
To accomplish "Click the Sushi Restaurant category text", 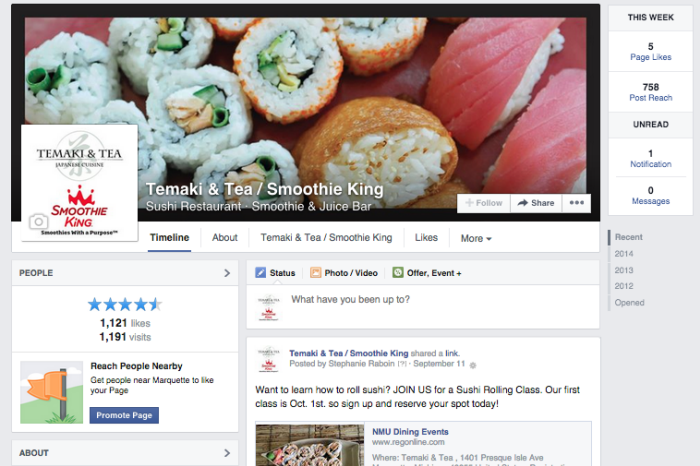I will click(193, 206).
